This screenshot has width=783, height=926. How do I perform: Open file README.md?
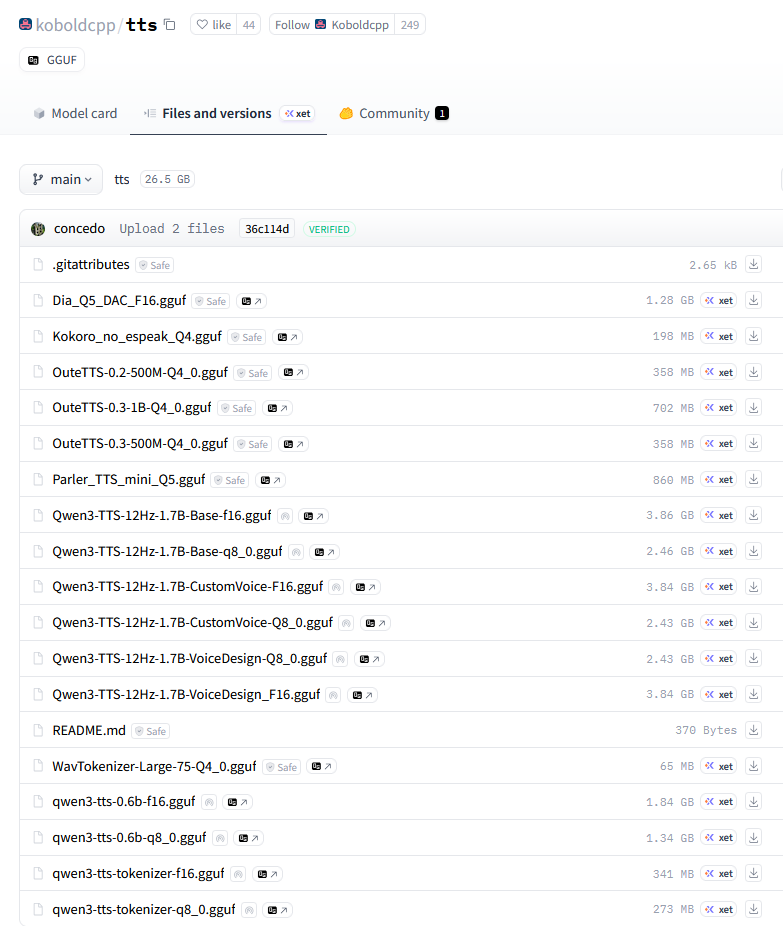click(x=89, y=731)
